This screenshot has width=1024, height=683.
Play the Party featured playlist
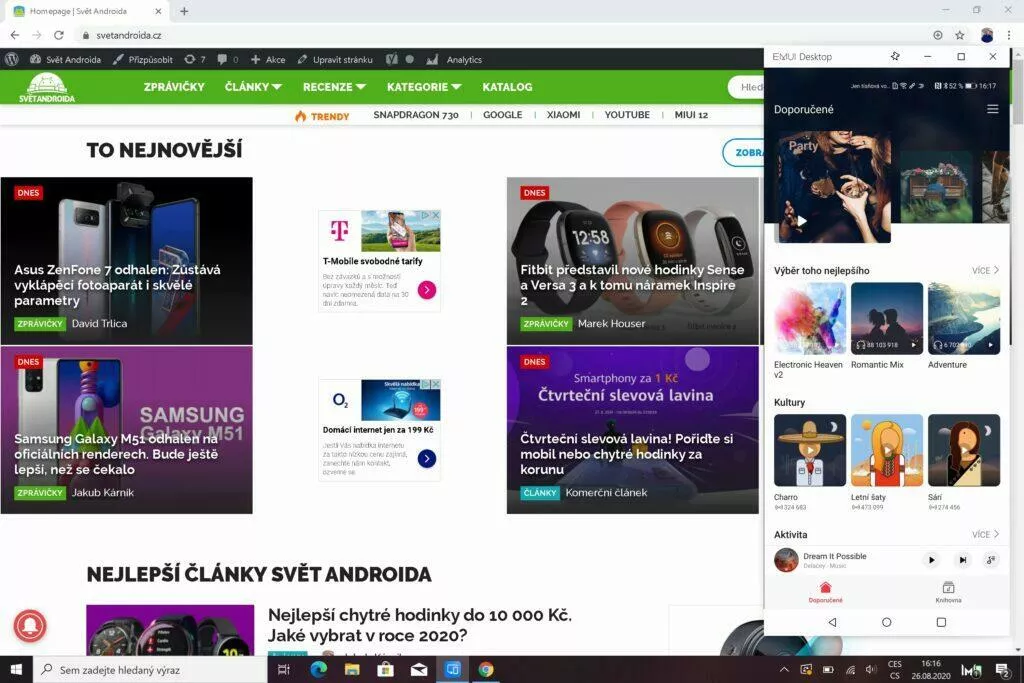click(x=802, y=221)
